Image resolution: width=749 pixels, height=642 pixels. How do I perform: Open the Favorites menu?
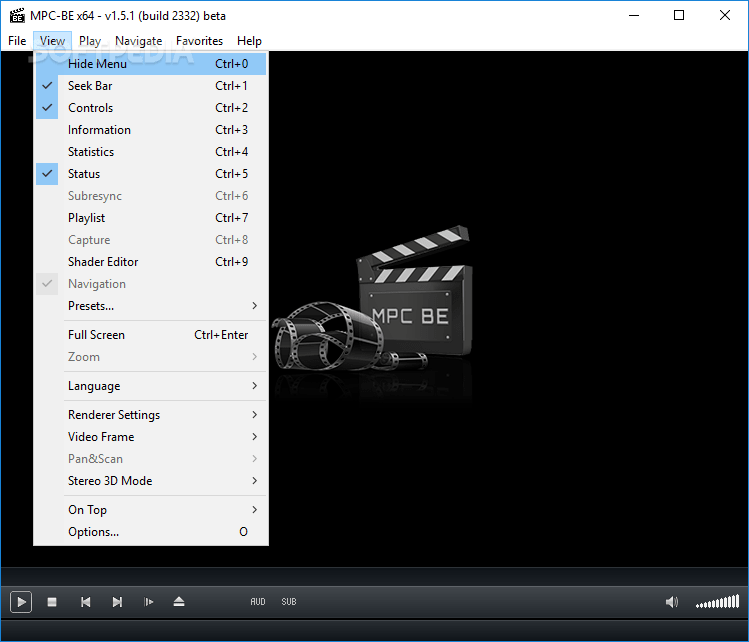pos(199,41)
